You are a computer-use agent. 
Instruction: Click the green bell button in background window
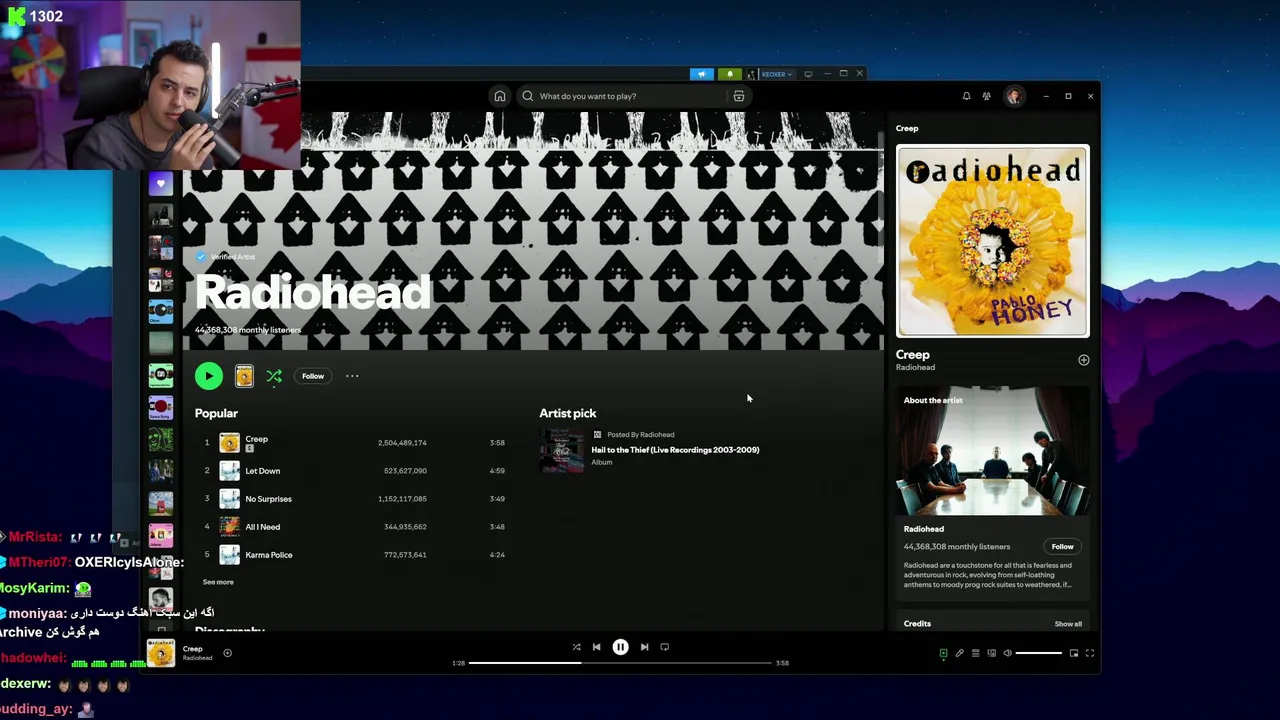[x=730, y=74]
